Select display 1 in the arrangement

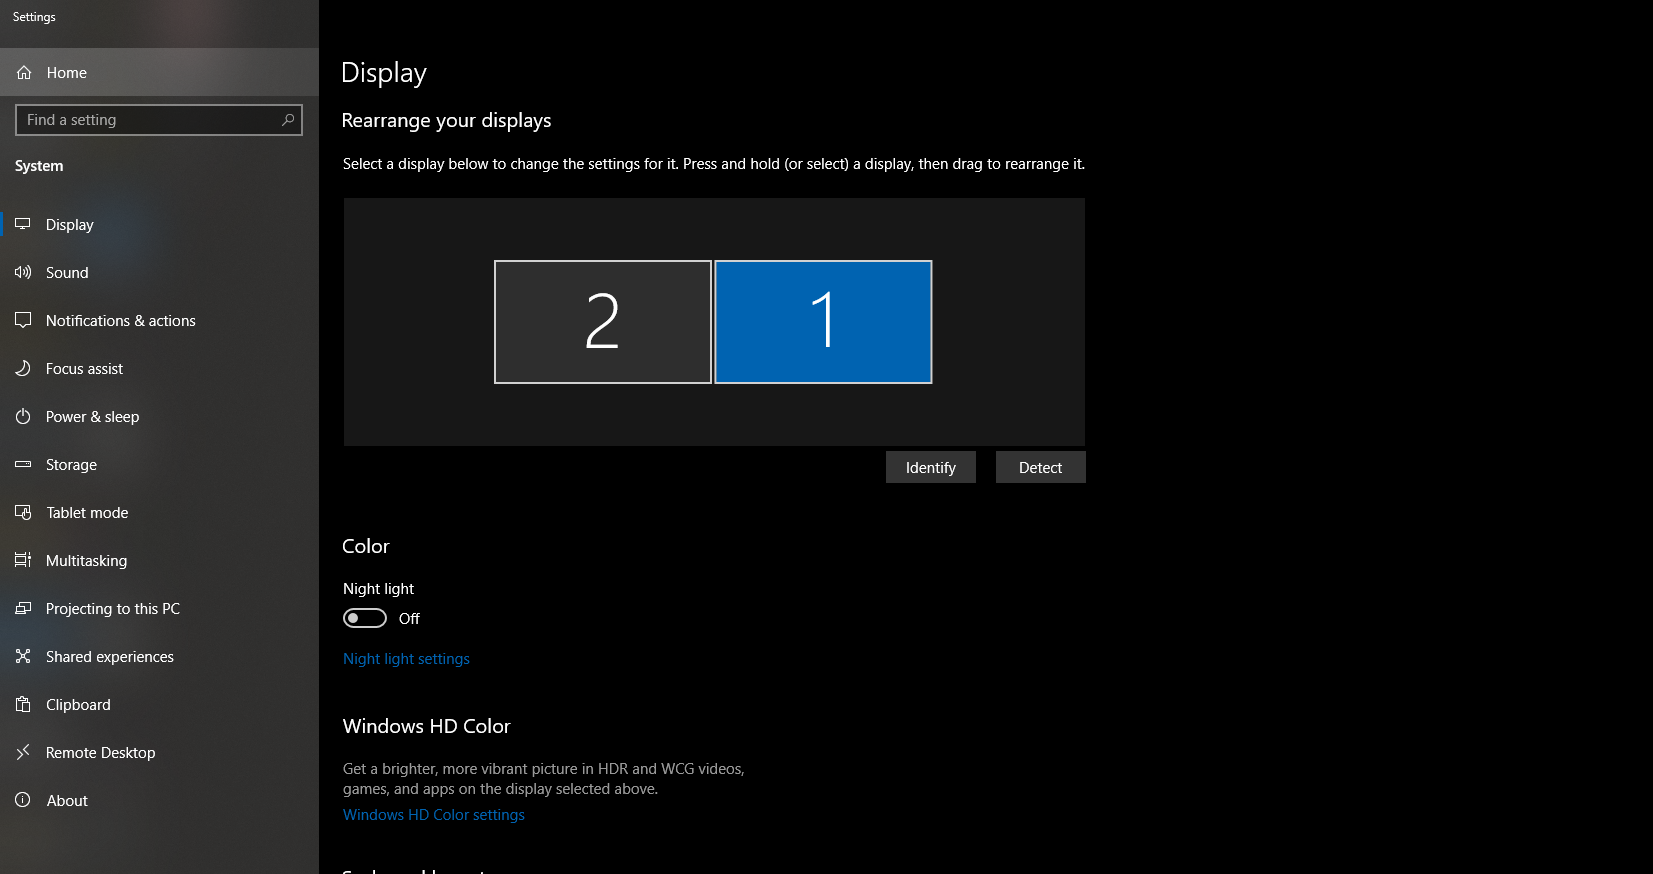pyautogui.click(x=823, y=322)
